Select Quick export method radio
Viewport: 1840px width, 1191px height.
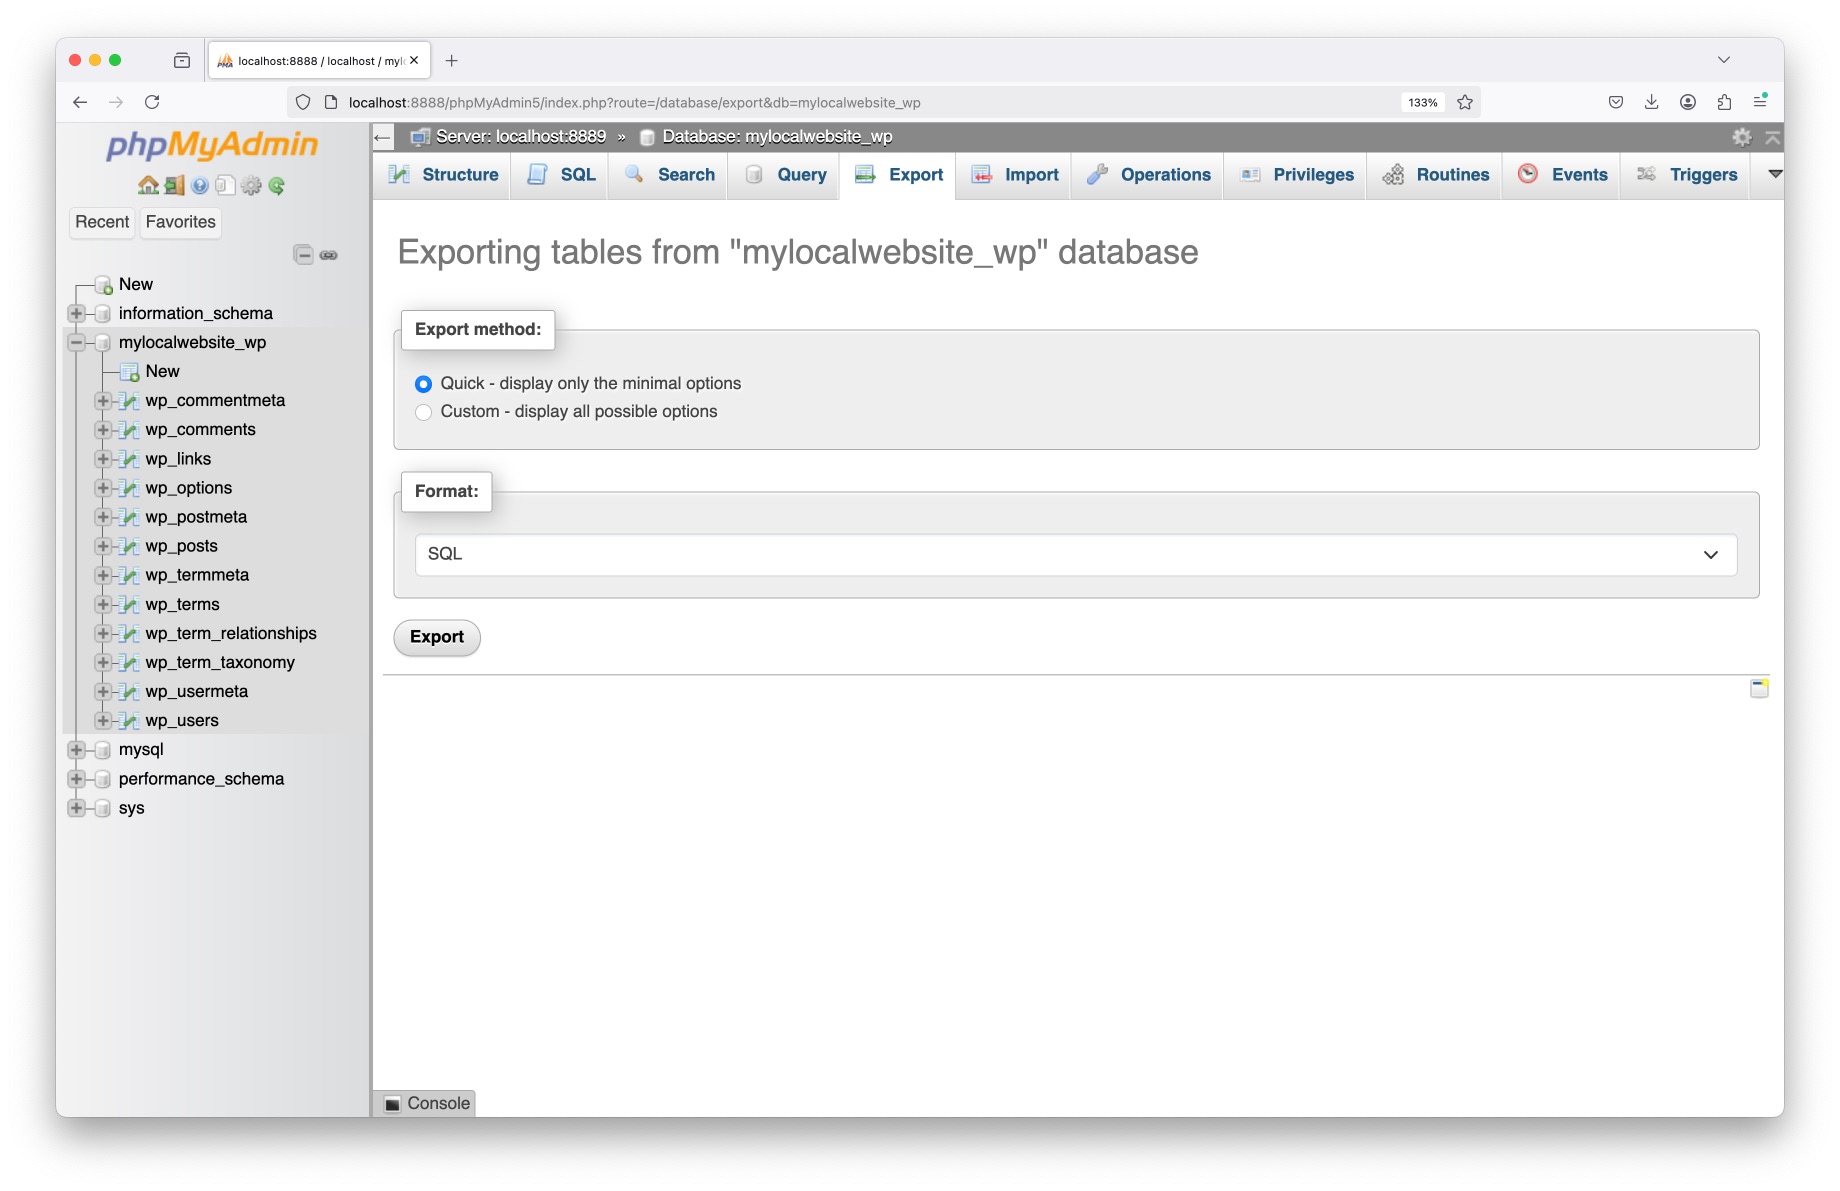pos(424,384)
